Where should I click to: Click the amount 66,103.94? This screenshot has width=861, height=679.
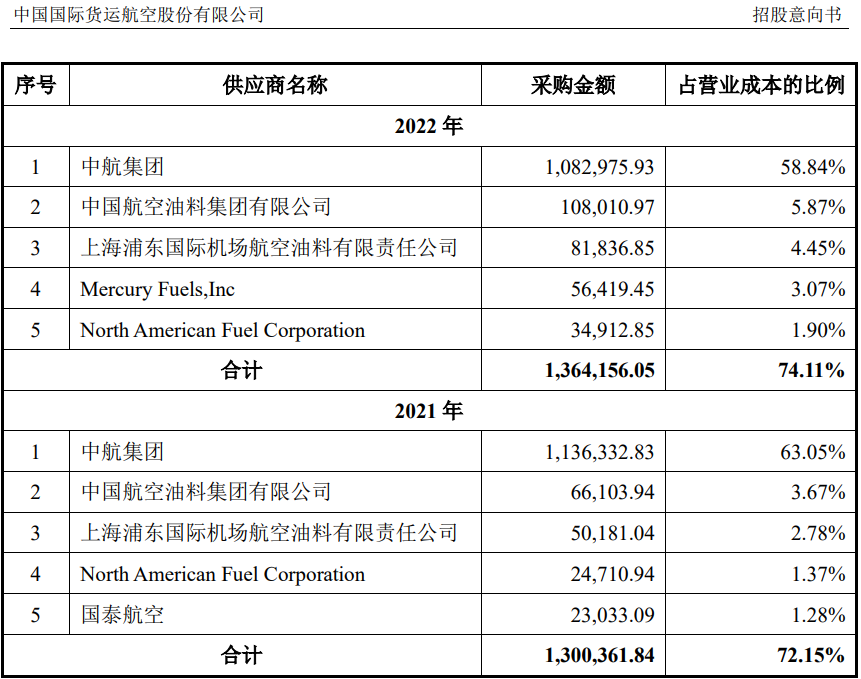(x=613, y=492)
